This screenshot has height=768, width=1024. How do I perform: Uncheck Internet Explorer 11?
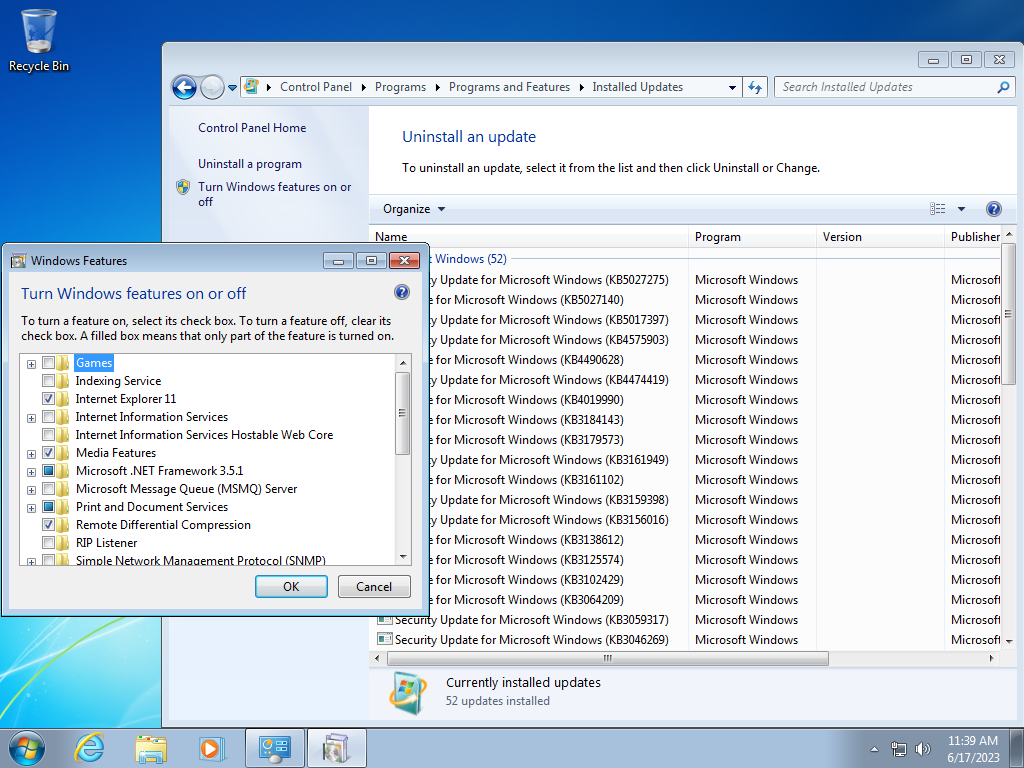coord(48,399)
